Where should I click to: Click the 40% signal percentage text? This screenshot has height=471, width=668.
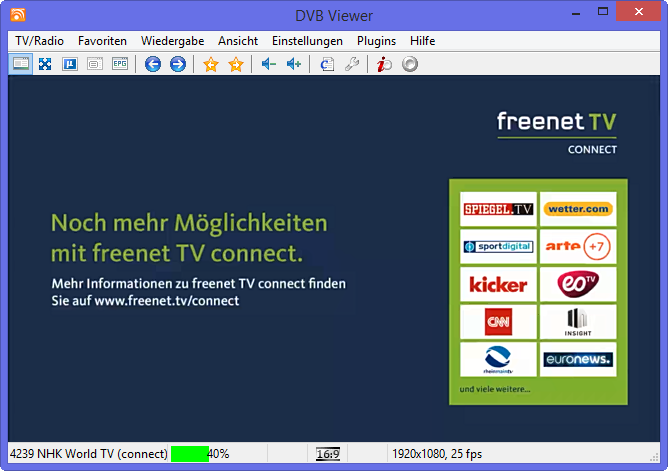tap(219, 454)
